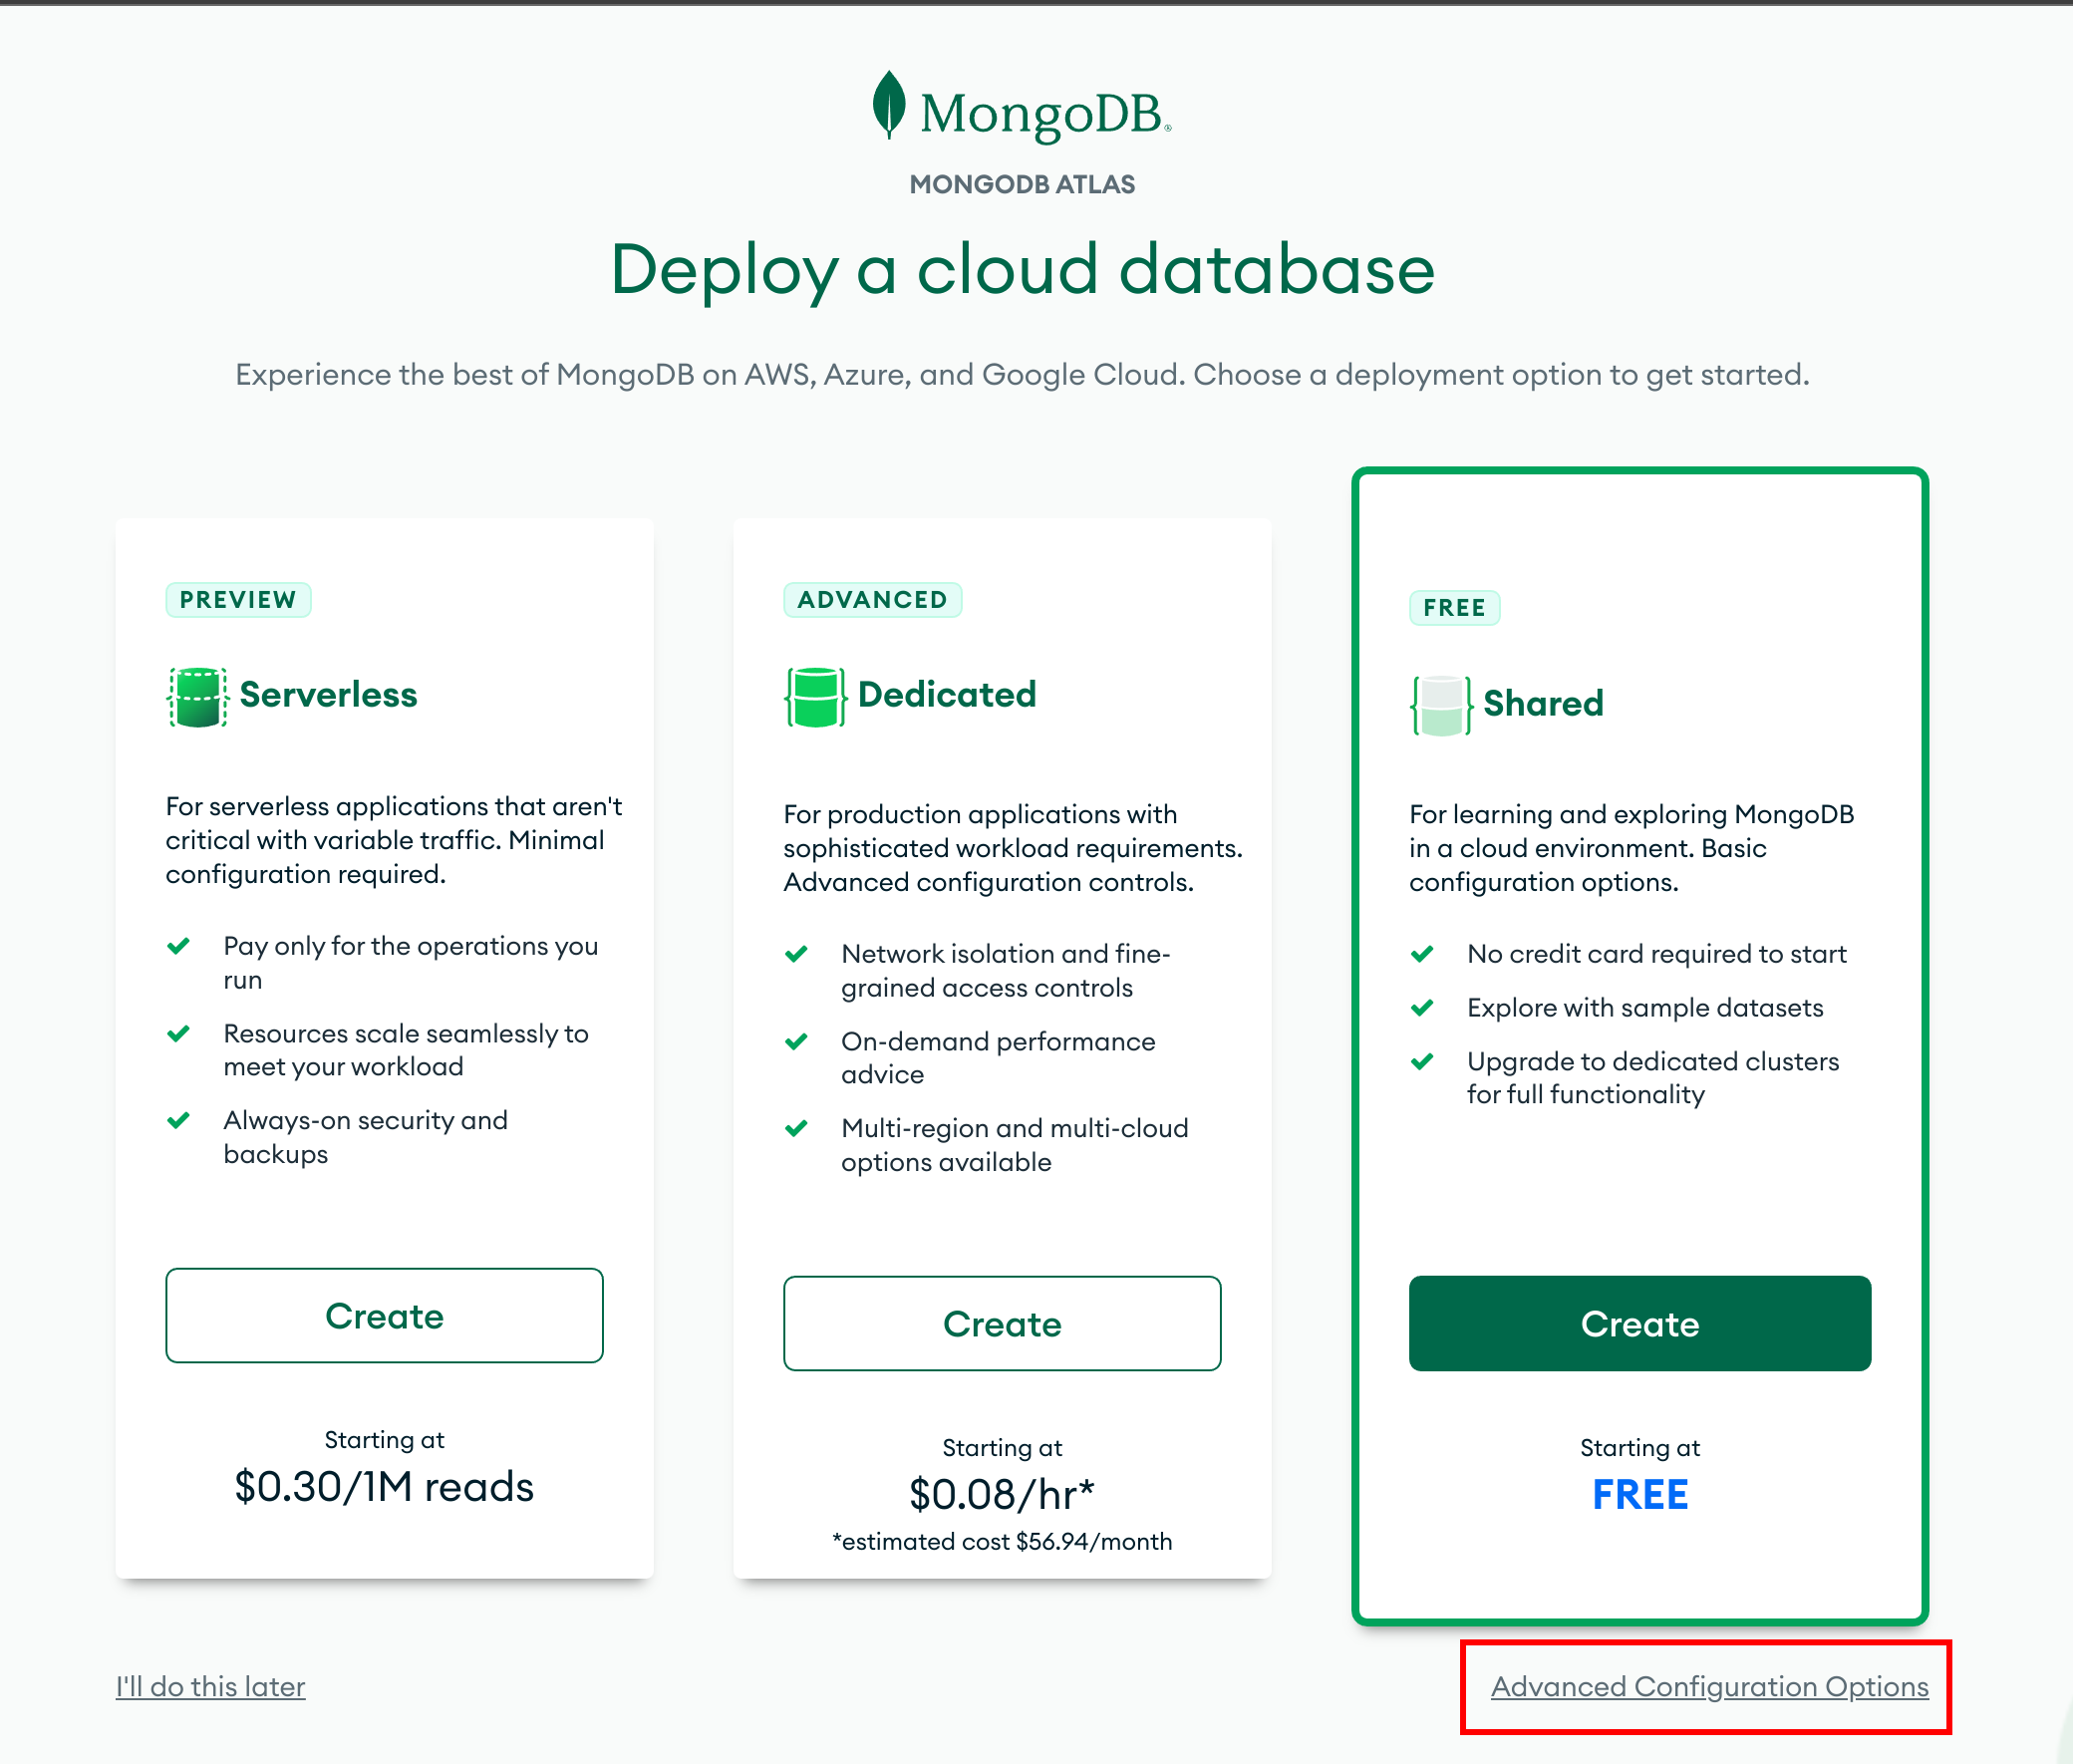
Task: Click the Dedicated card description paragraph
Action: (1013, 848)
